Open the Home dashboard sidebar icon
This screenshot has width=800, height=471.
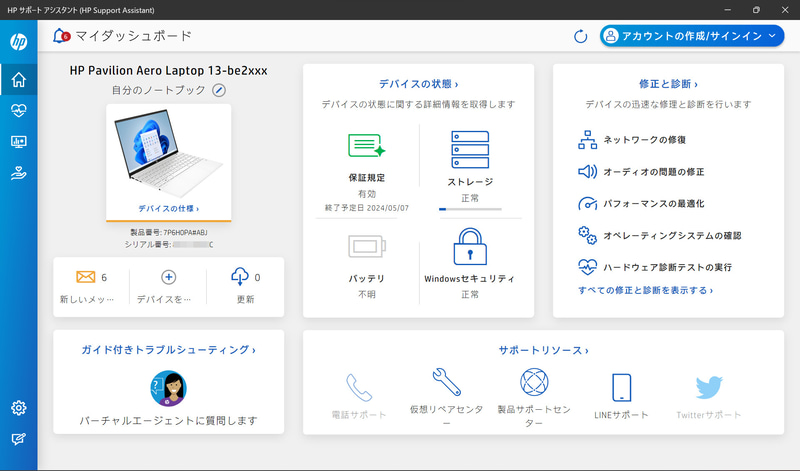[19, 80]
